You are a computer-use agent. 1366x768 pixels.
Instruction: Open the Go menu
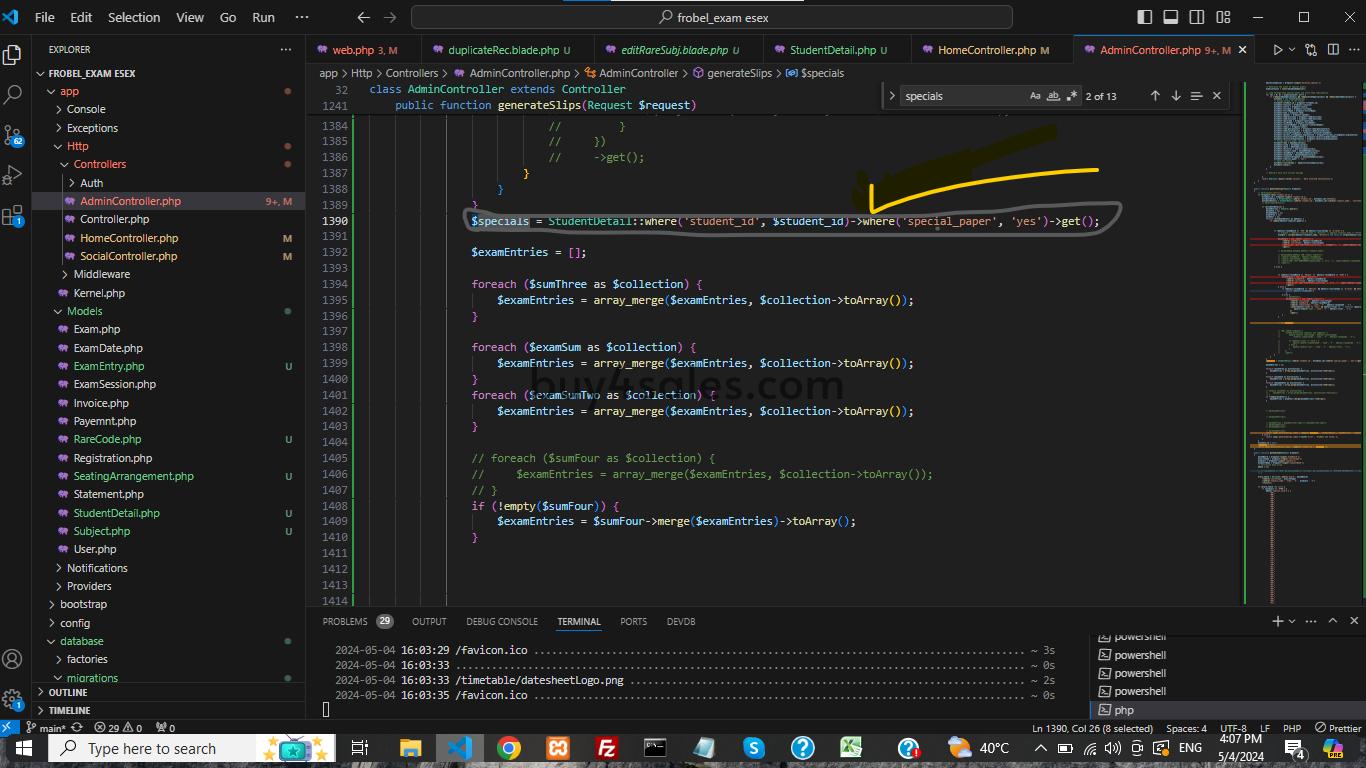click(228, 17)
